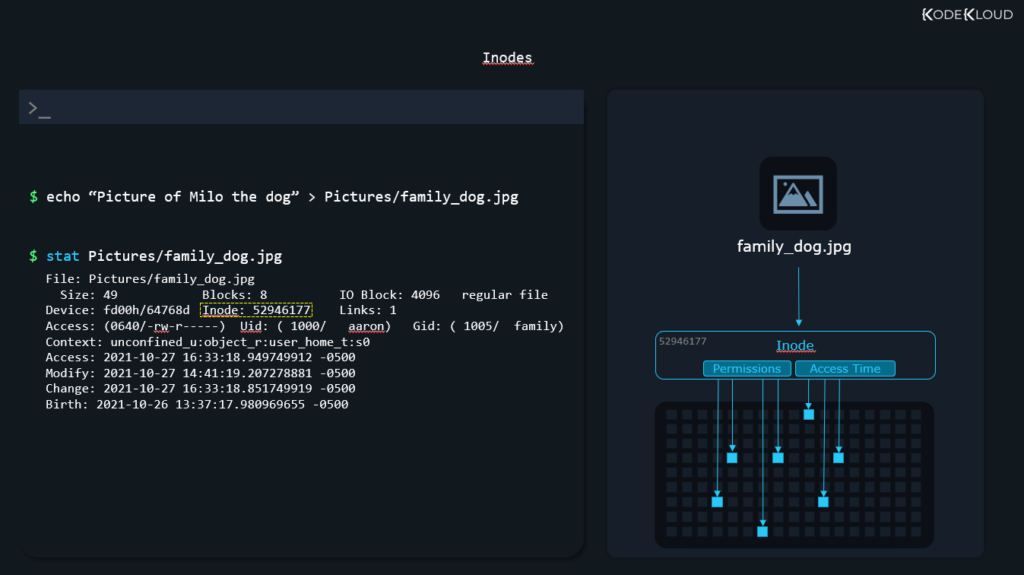This screenshot has width=1024, height=575.
Task: Click the KodeKloud logo
Action: pos(967,14)
